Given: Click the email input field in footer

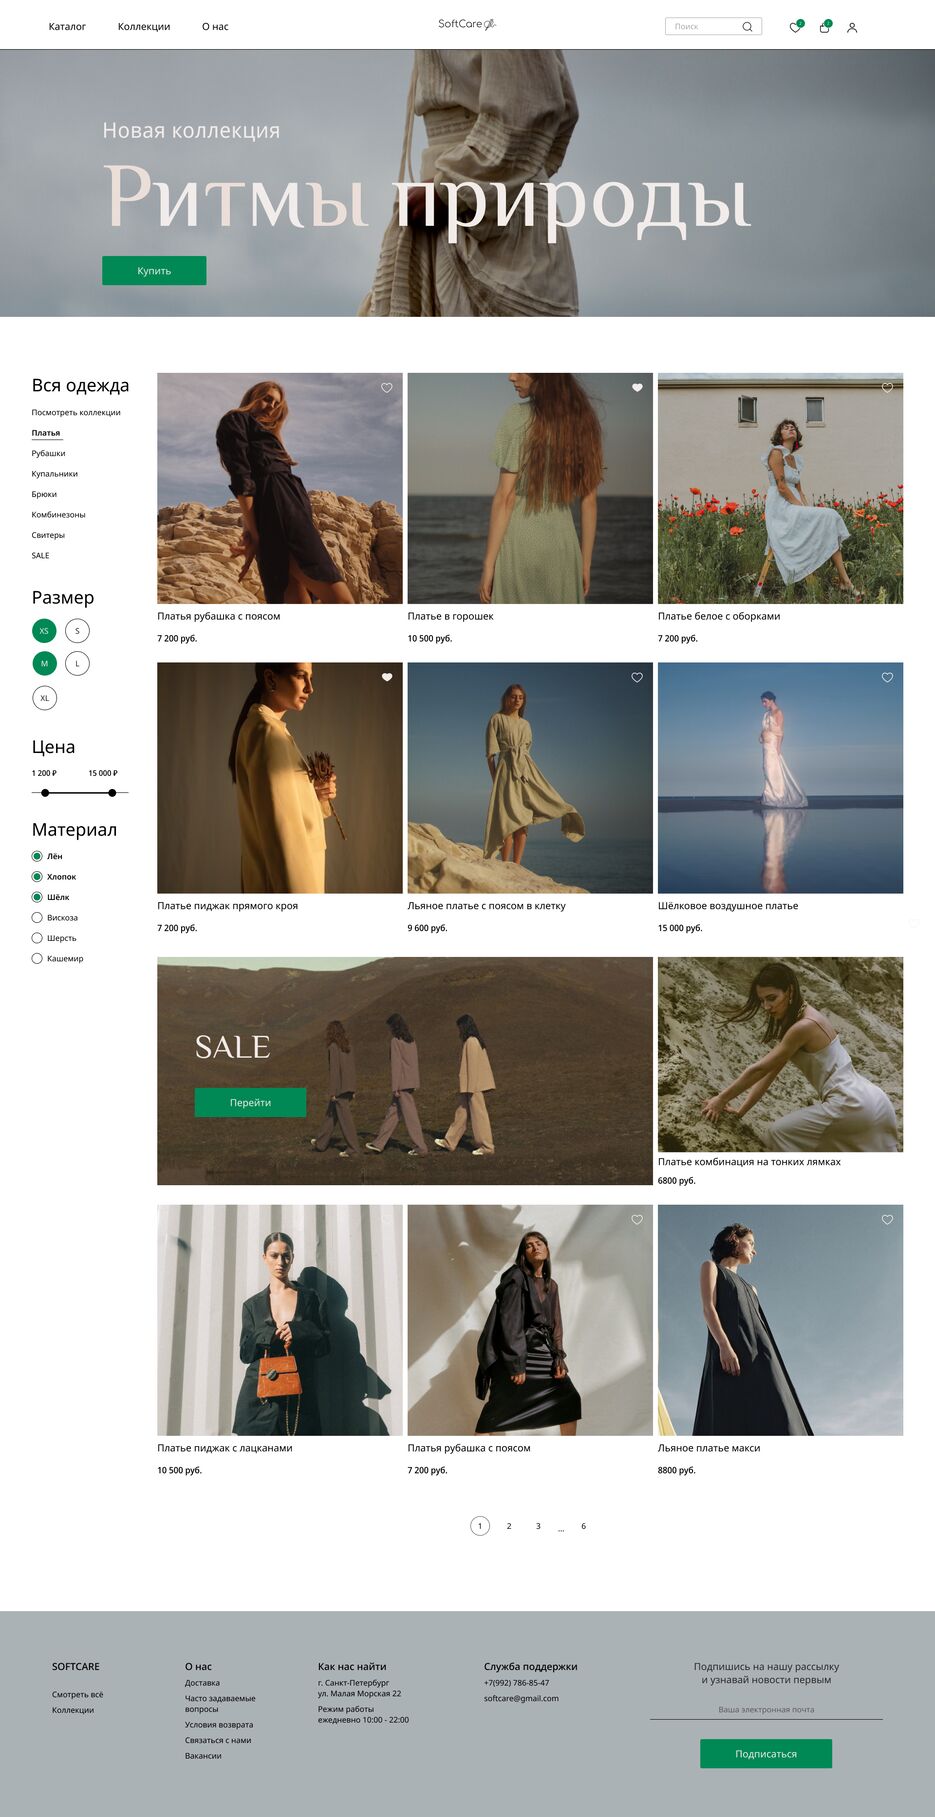Looking at the screenshot, I should (765, 1710).
